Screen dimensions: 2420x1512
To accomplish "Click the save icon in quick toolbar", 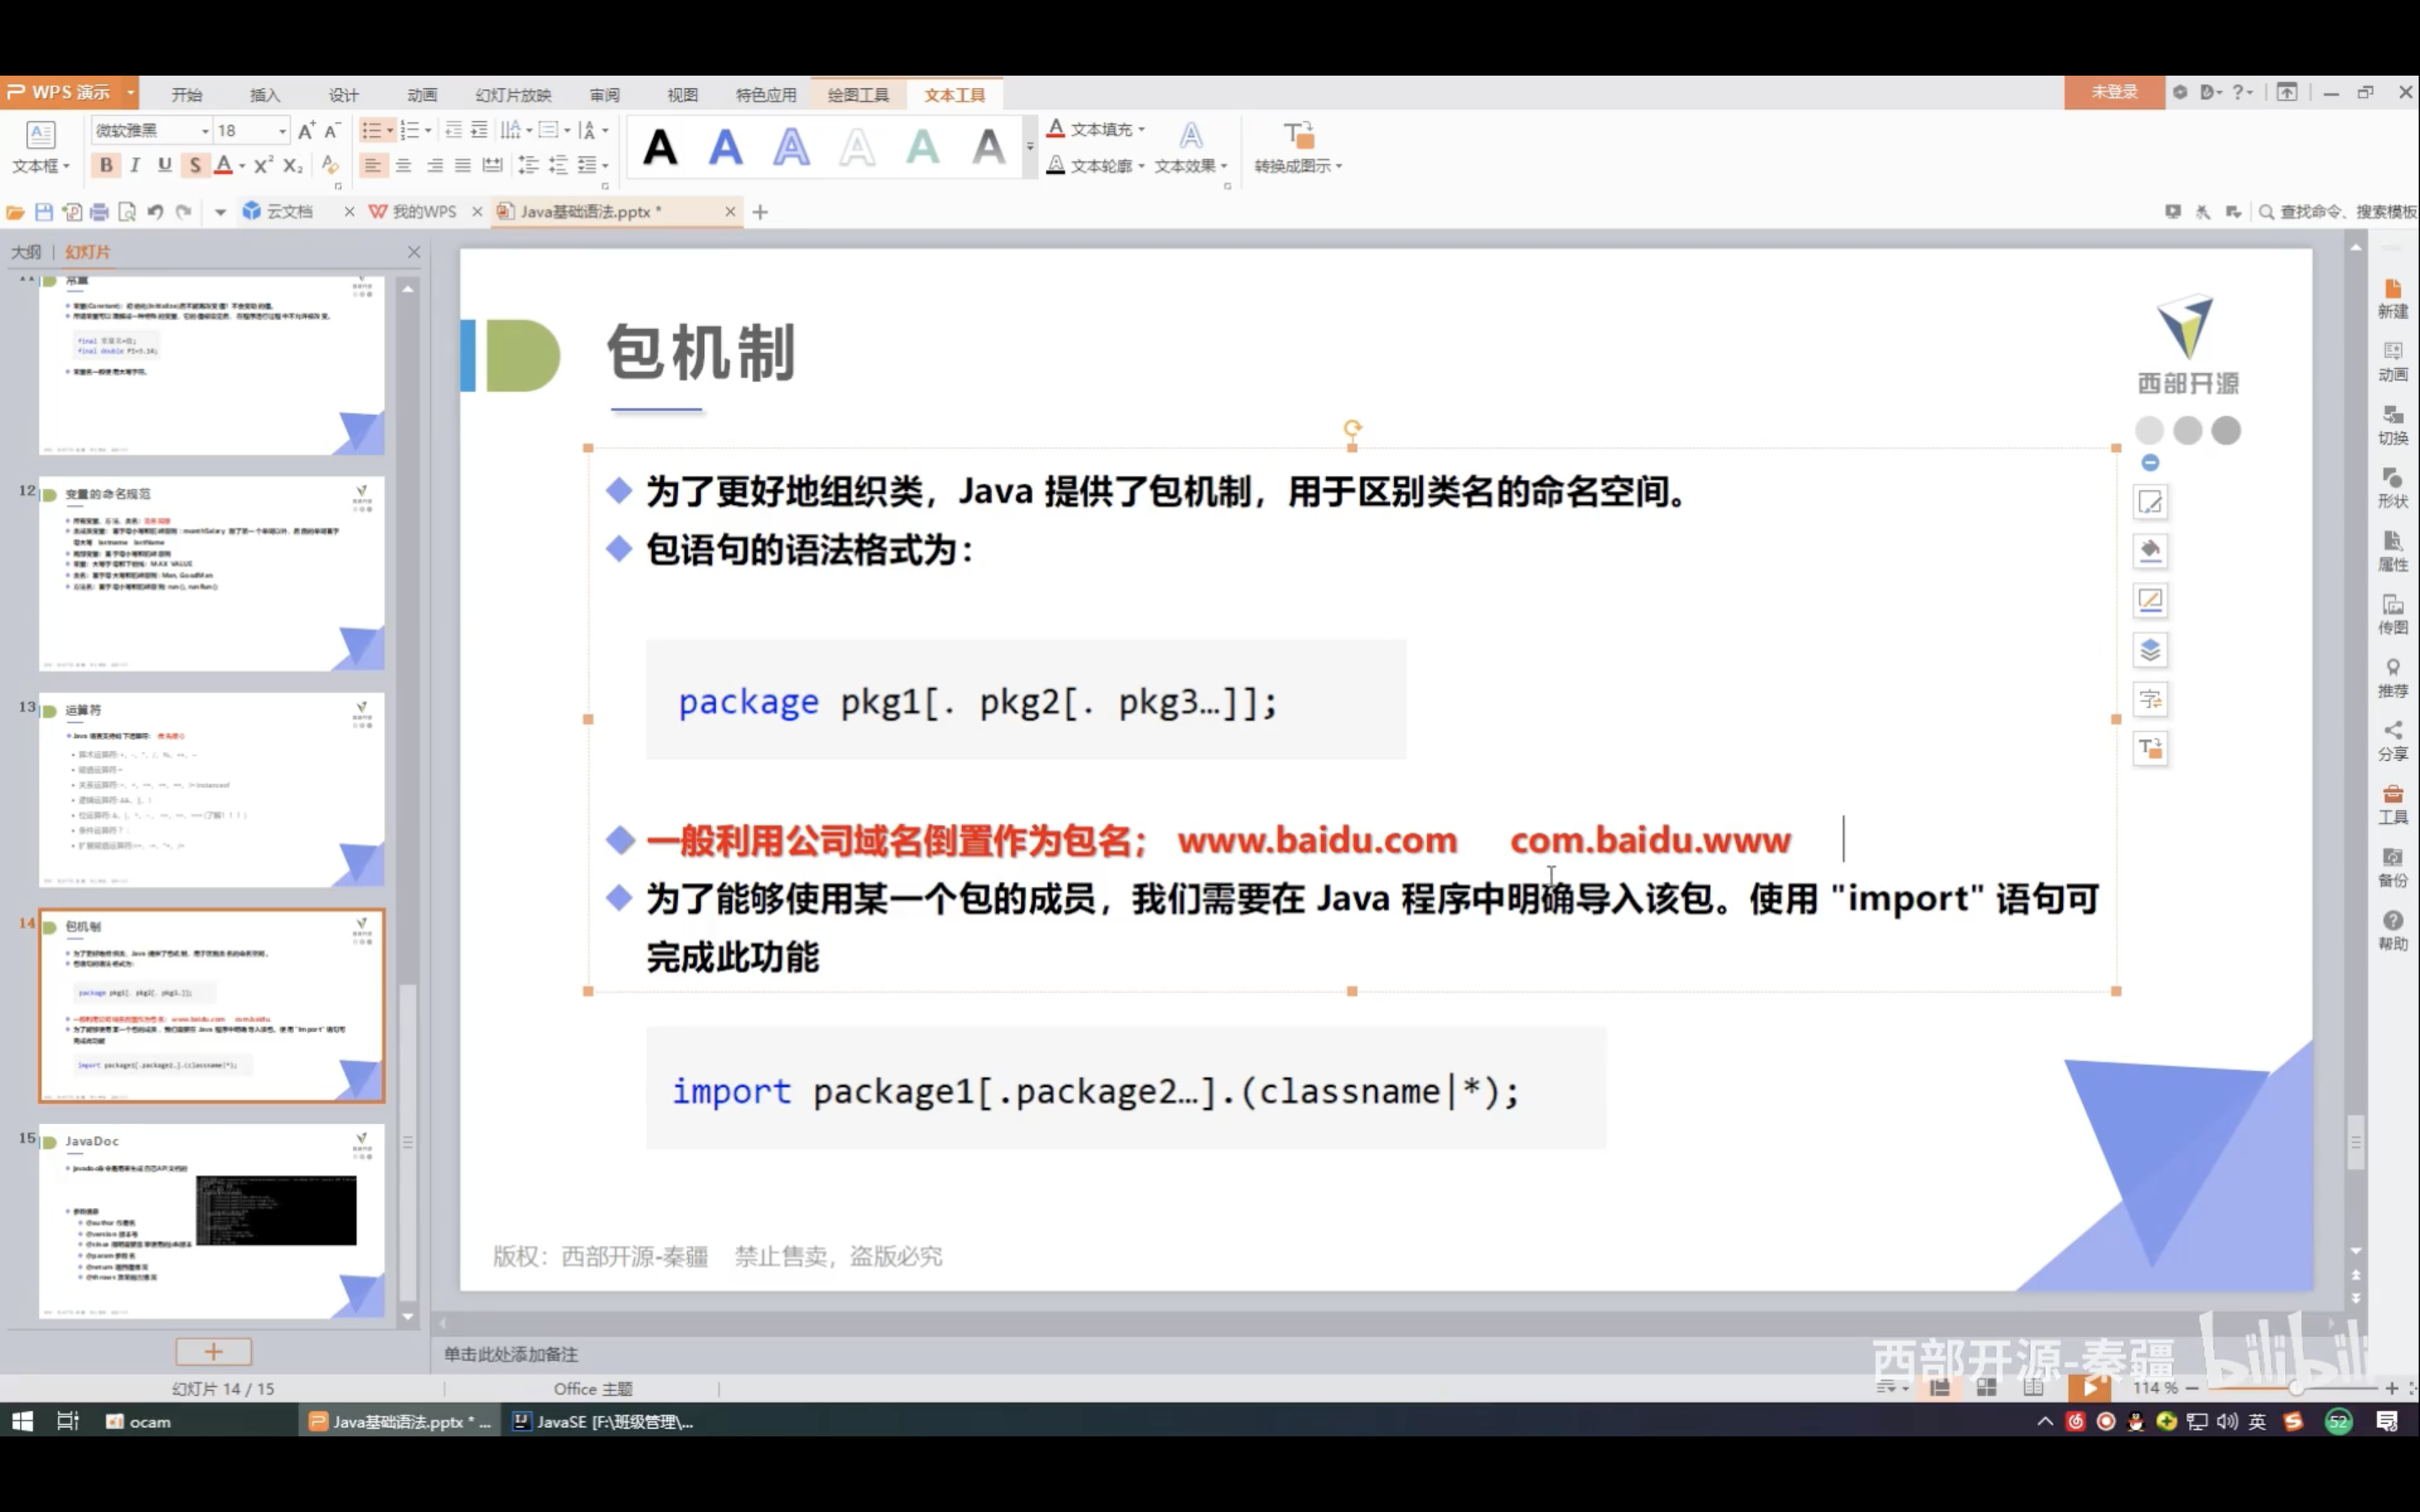I will 43,212.
